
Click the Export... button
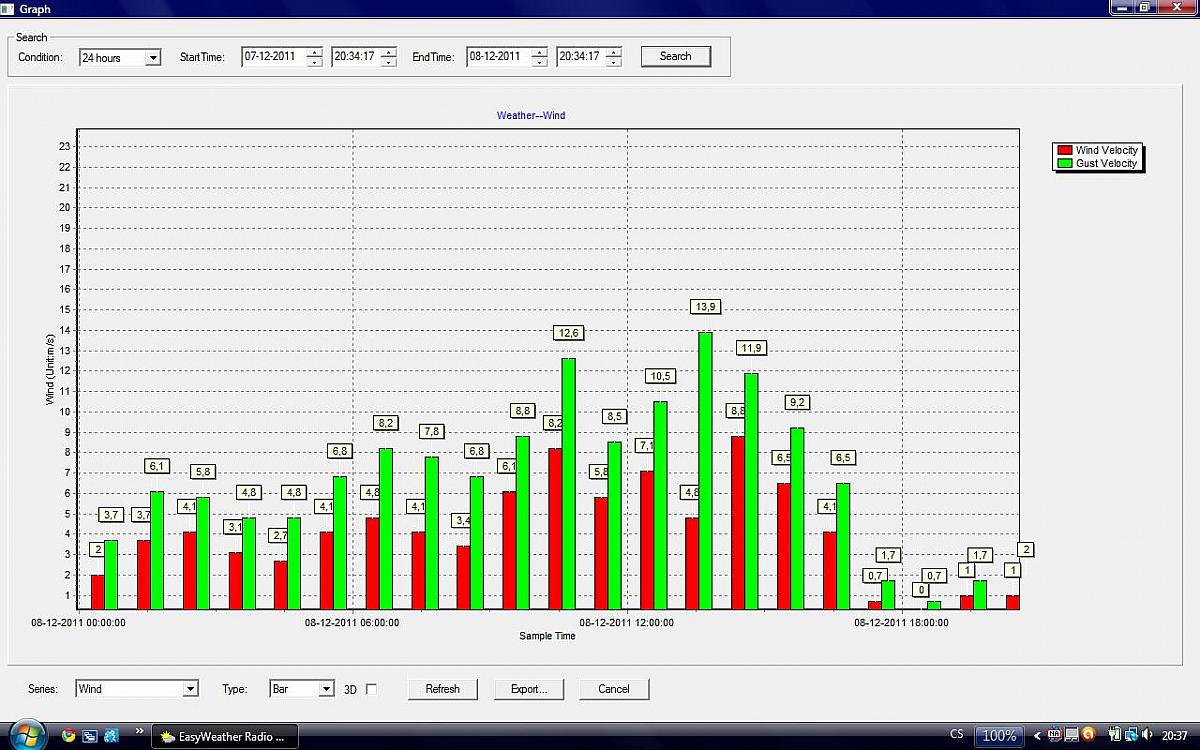click(x=528, y=689)
